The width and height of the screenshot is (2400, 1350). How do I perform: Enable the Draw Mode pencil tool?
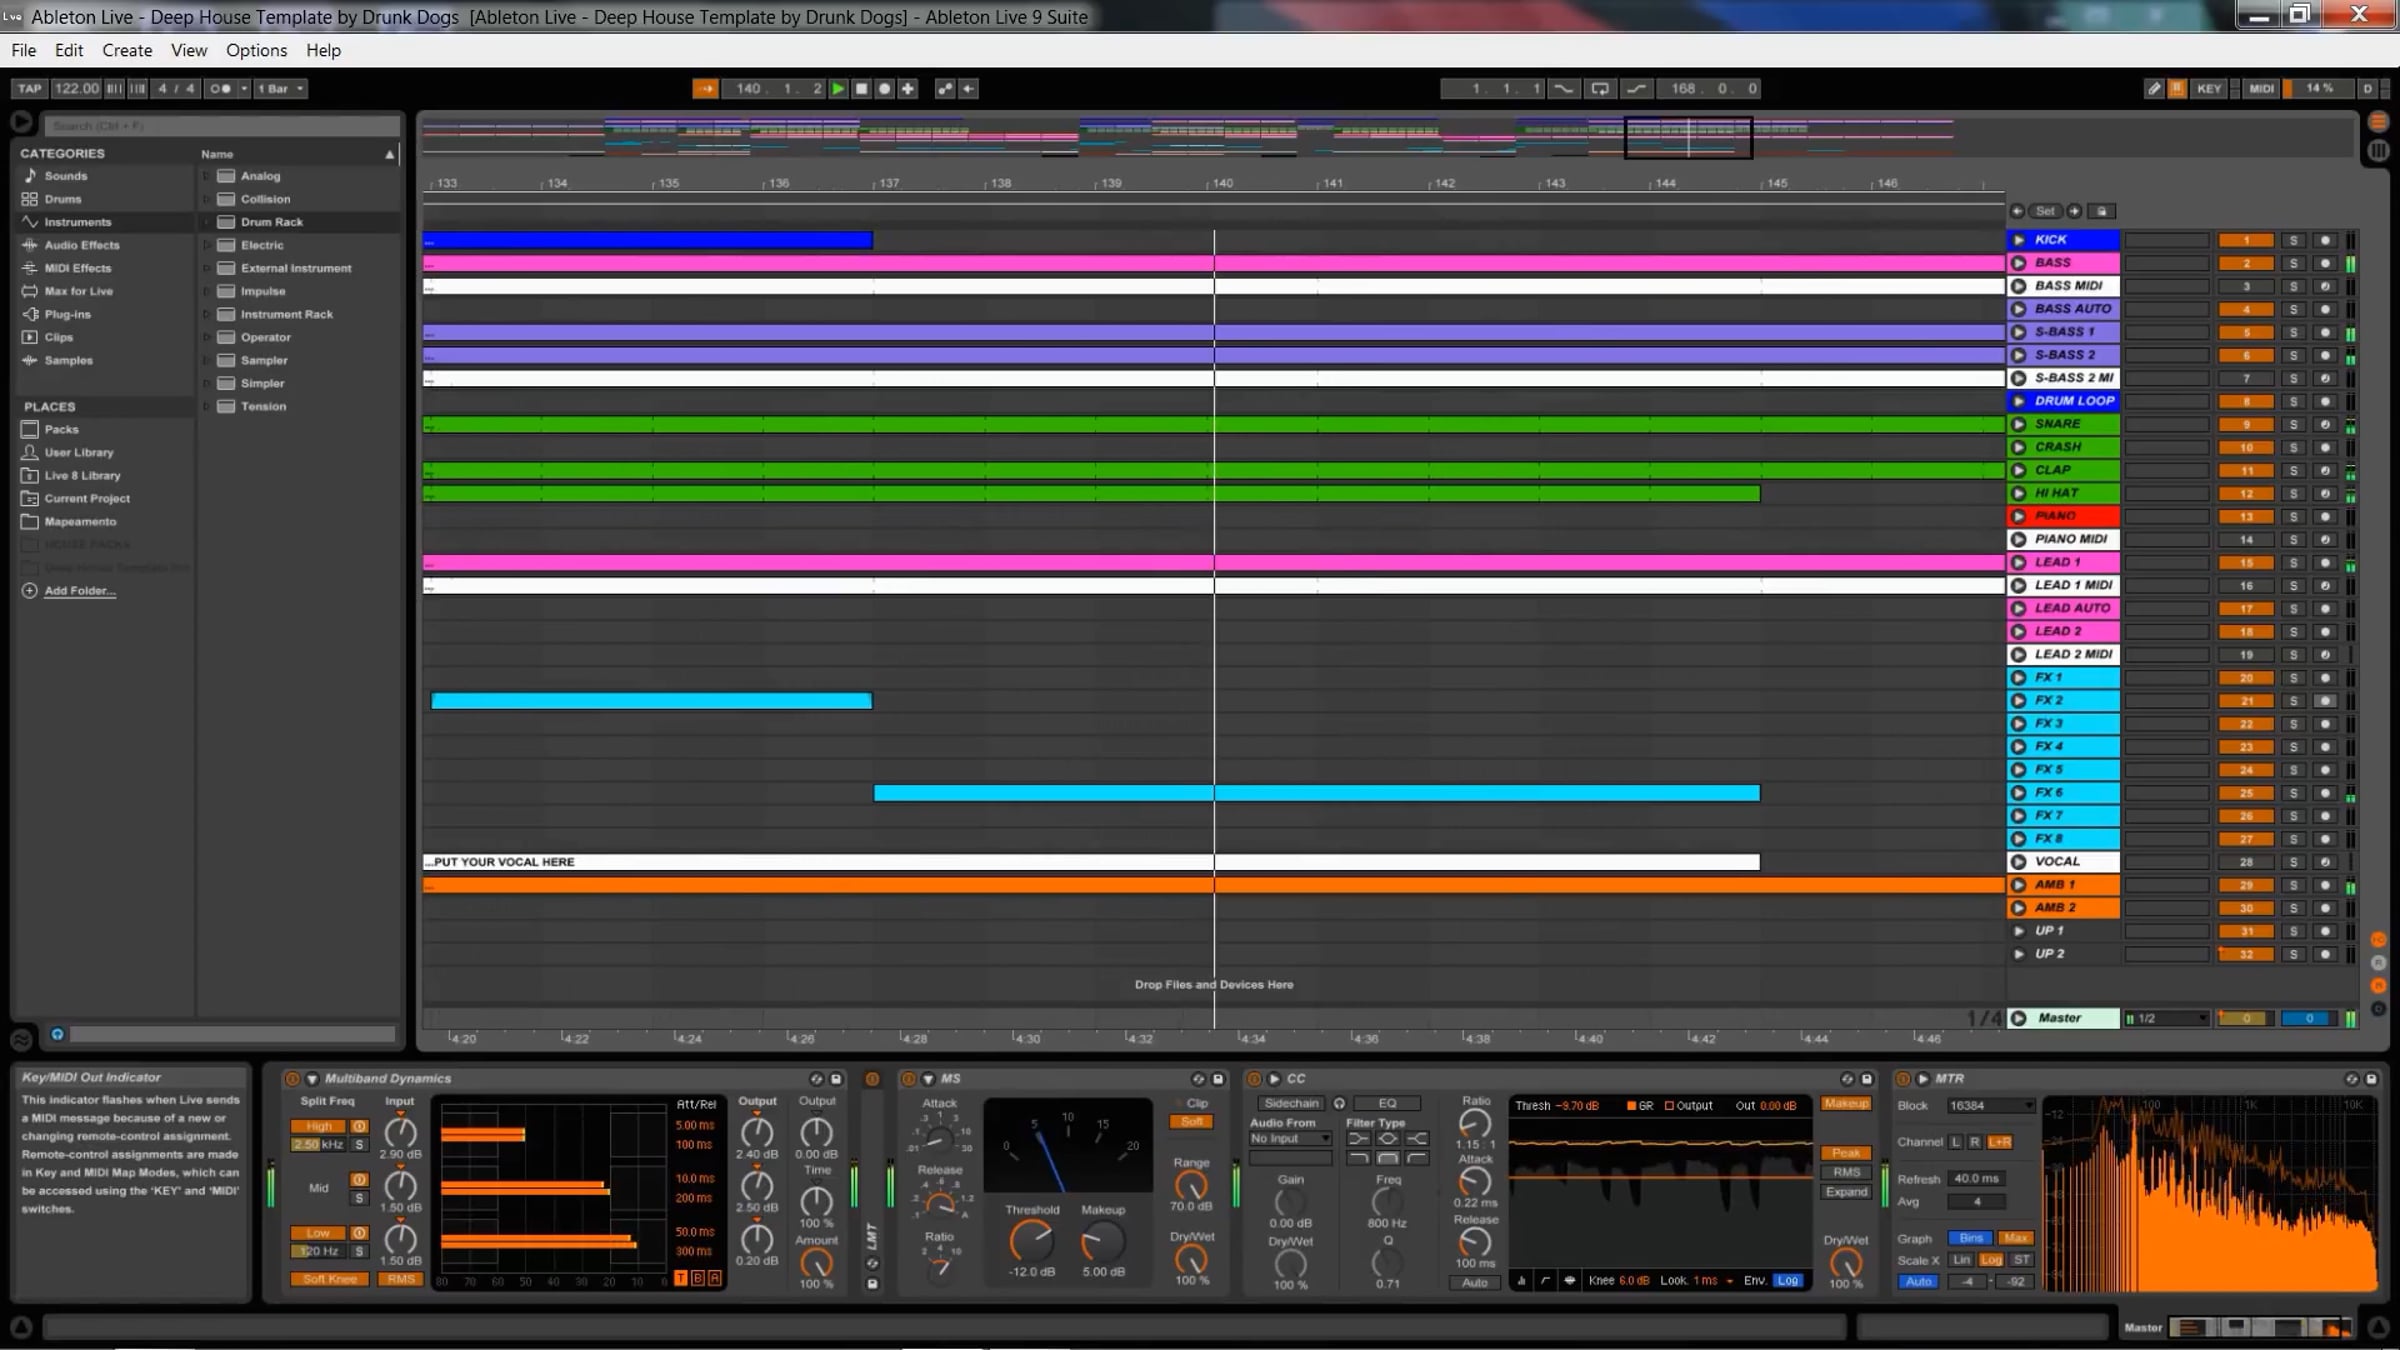(x=2153, y=89)
